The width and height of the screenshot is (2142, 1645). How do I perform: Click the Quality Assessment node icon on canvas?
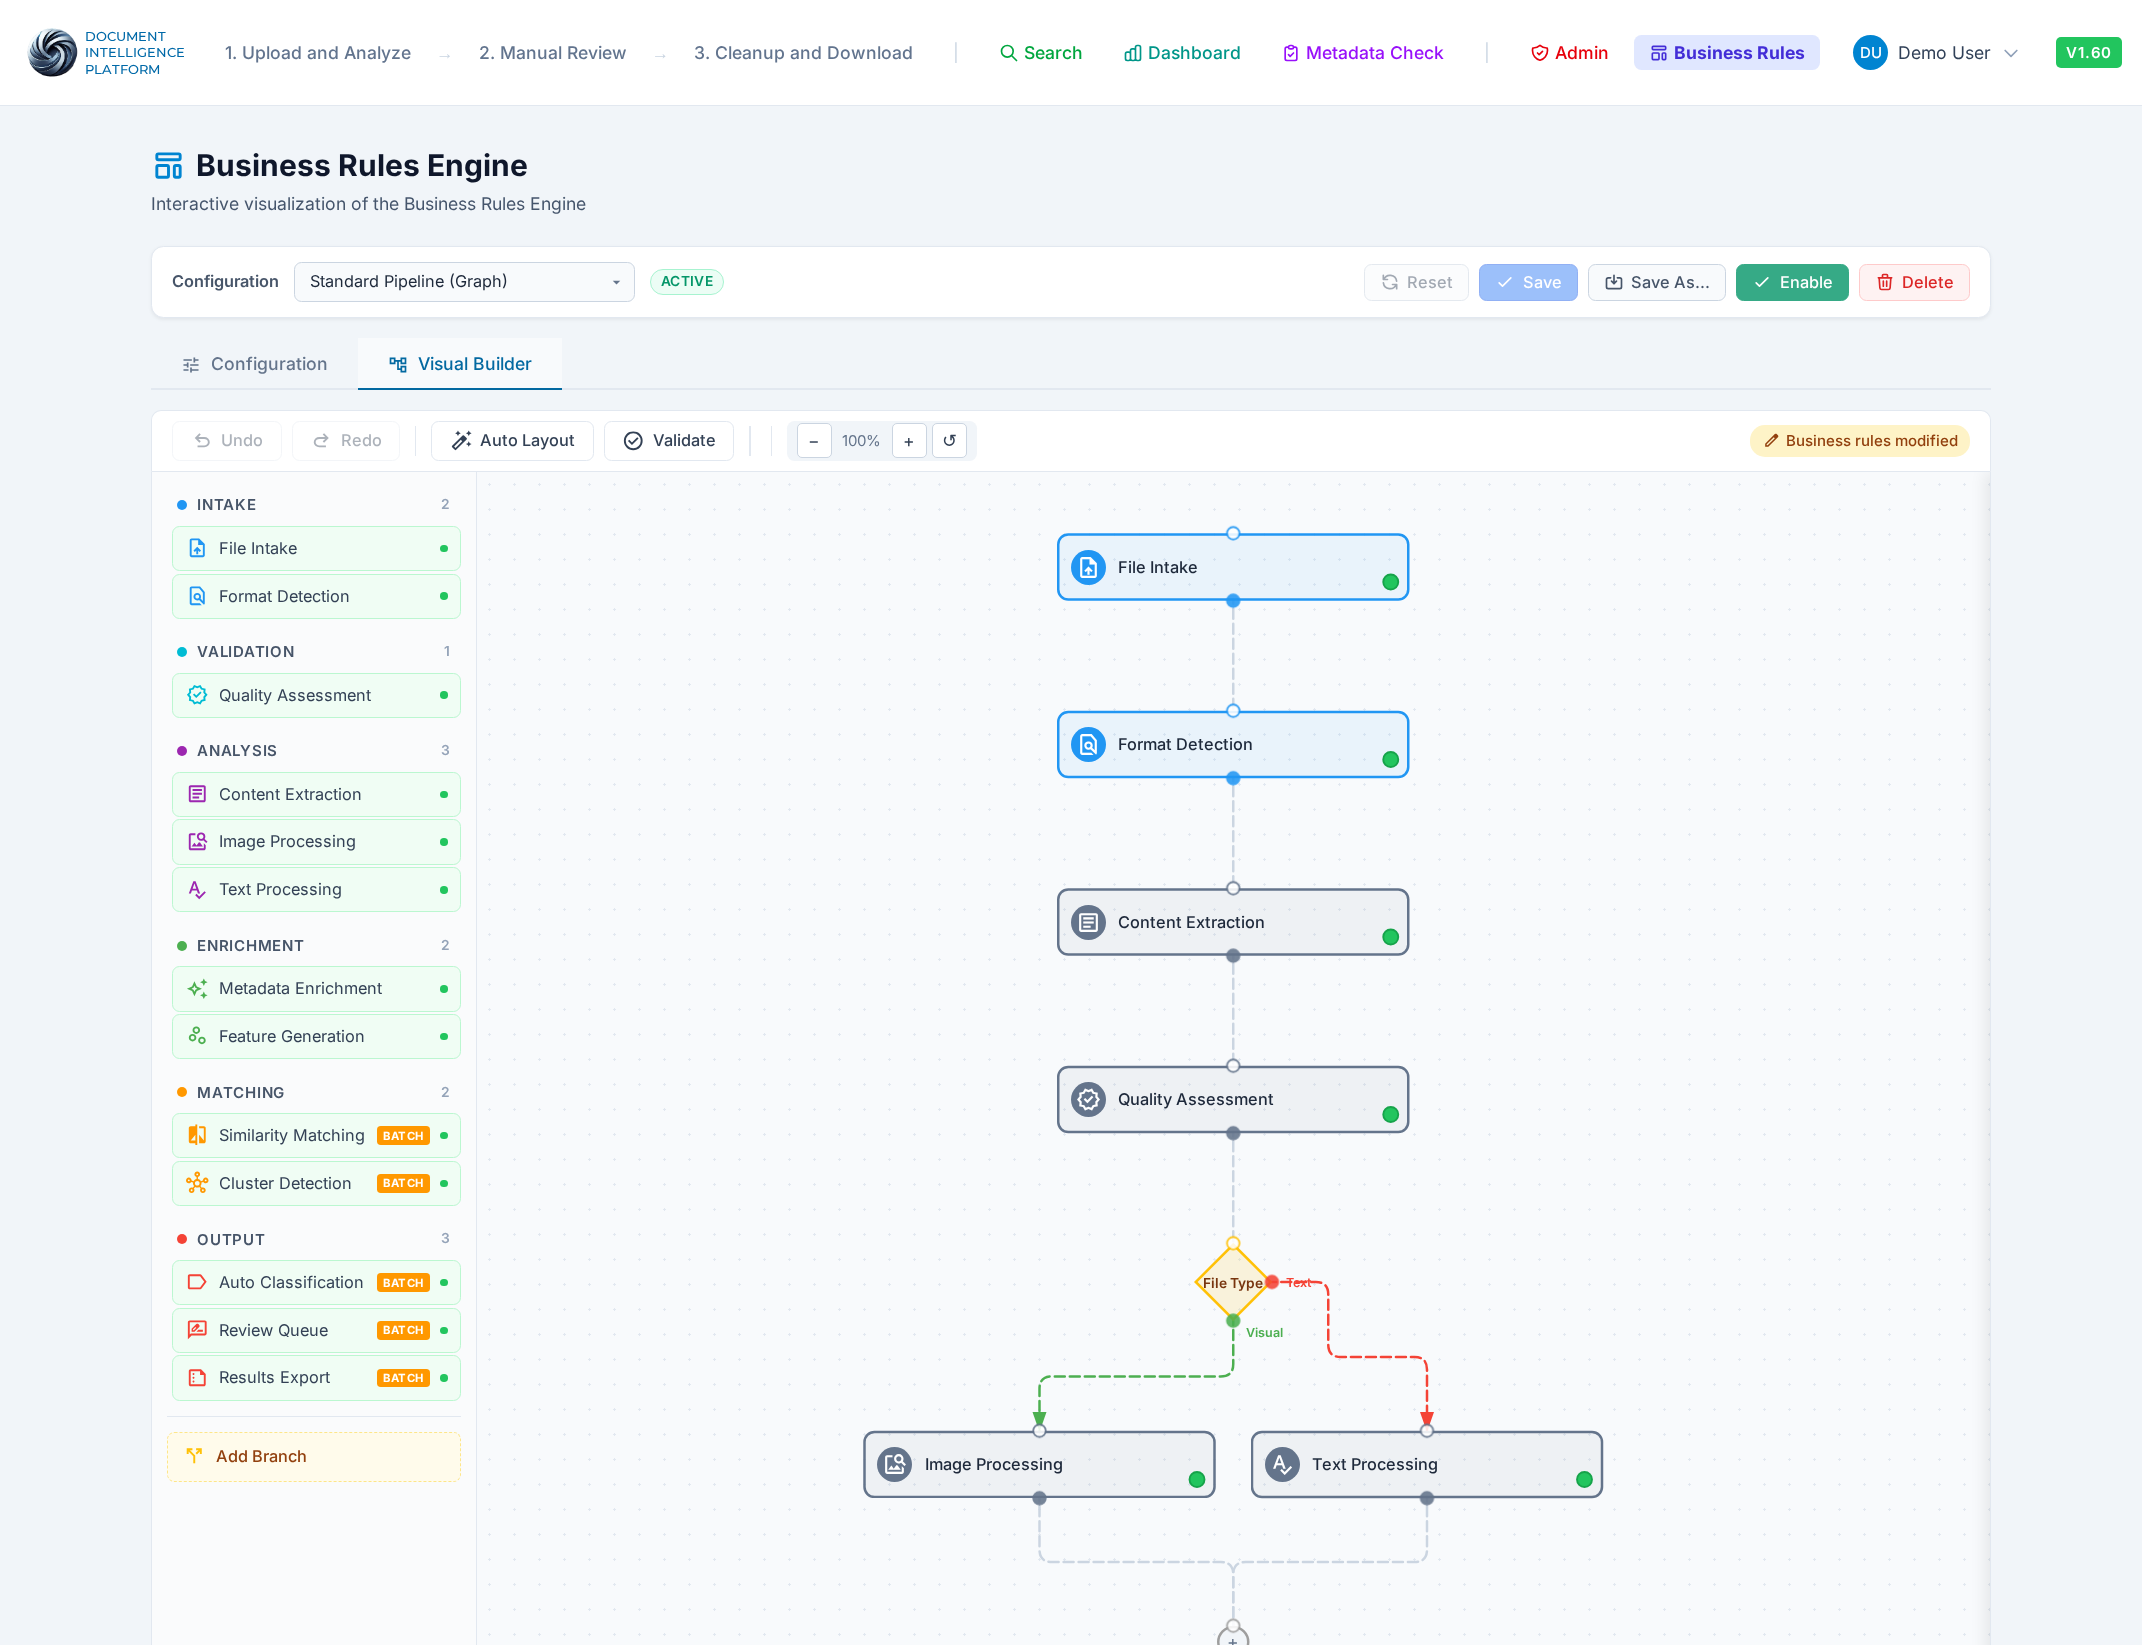[x=1088, y=1100]
